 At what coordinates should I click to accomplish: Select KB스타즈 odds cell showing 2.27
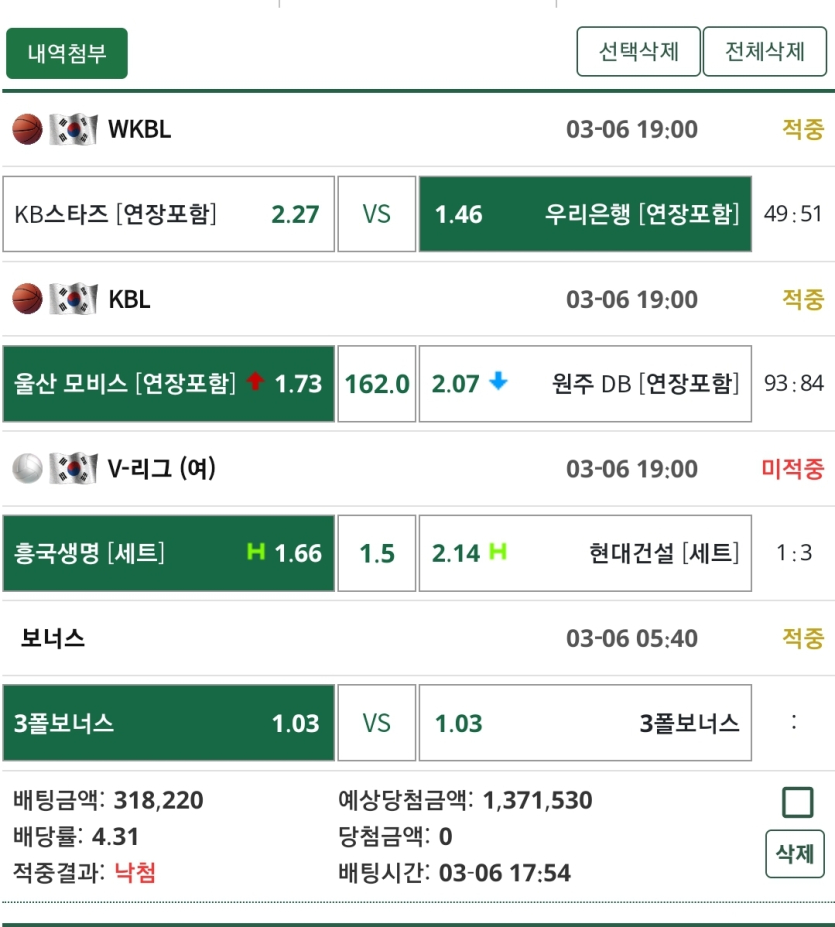pos(169,213)
